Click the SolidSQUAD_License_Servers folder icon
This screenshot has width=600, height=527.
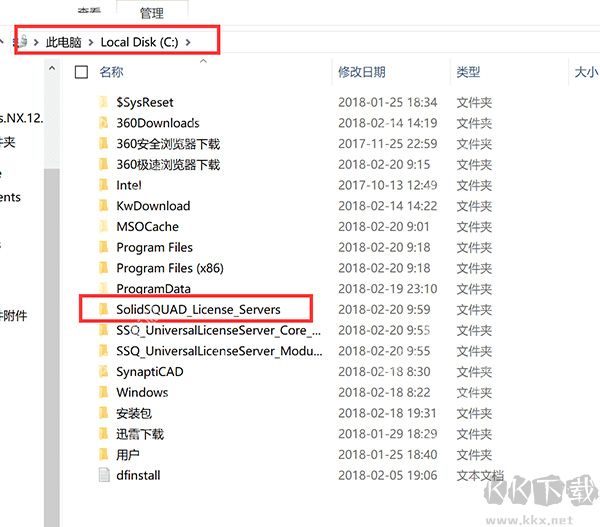click(x=103, y=309)
